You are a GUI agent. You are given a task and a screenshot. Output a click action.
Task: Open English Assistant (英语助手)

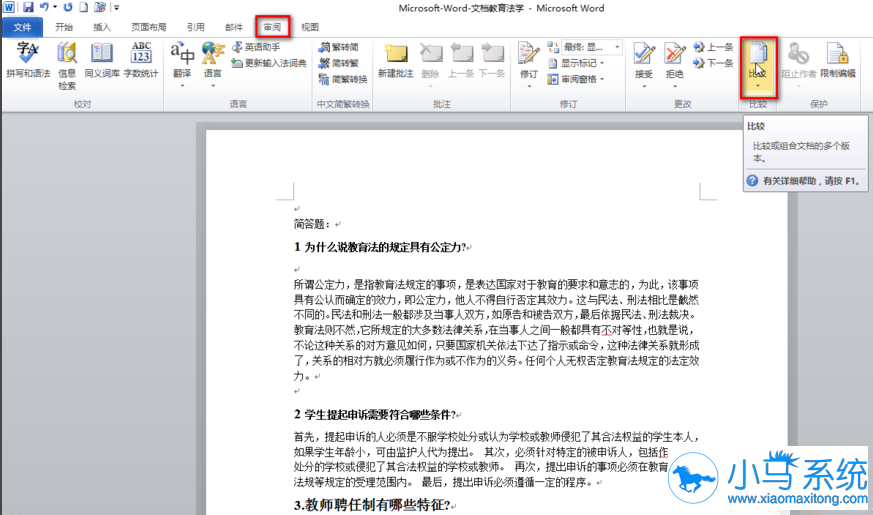coord(257,47)
